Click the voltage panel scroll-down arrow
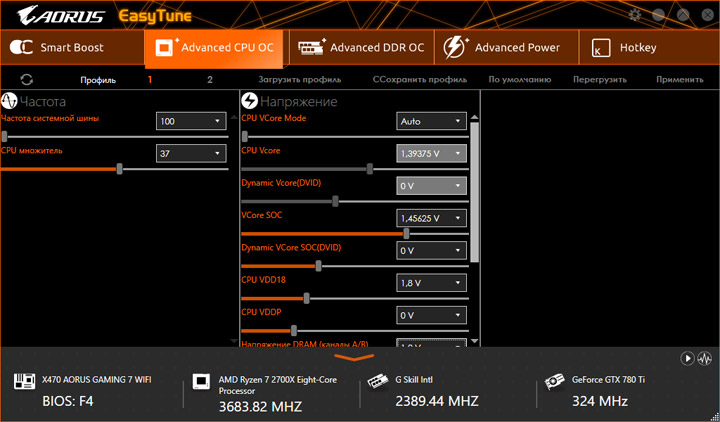720x422 pixels. tap(475, 341)
